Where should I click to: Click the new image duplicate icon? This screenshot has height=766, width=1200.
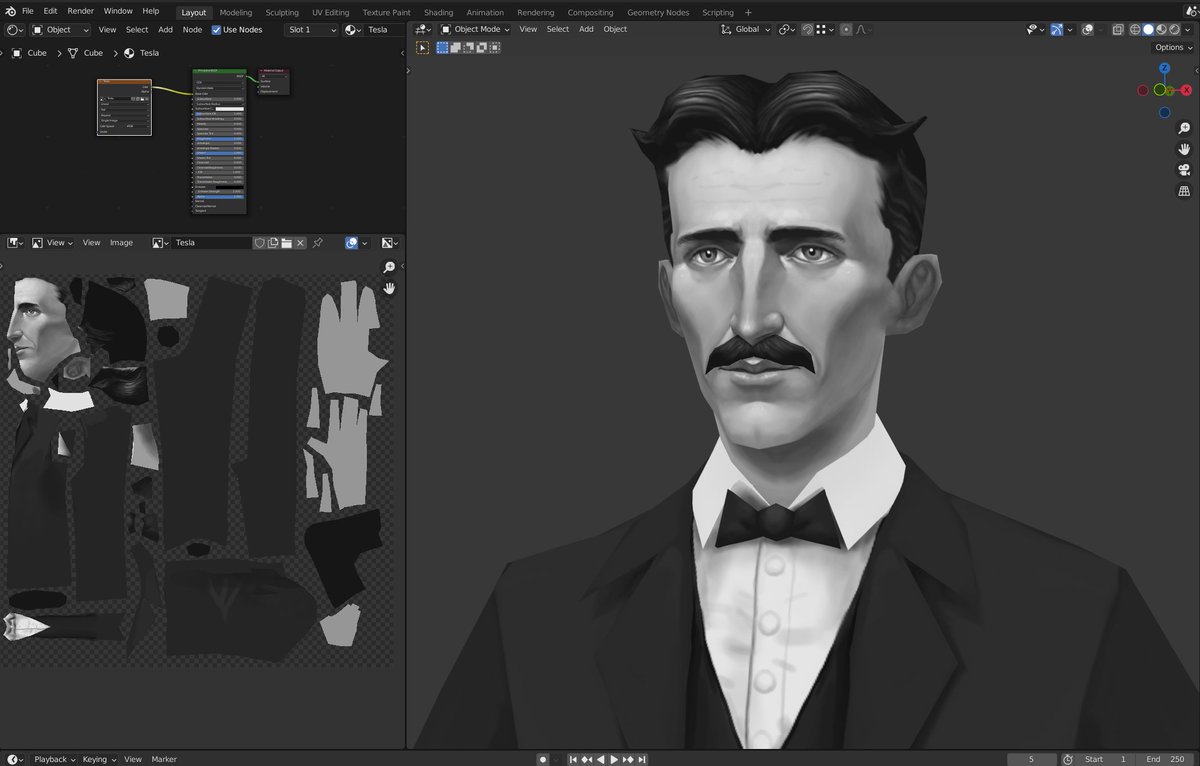coord(272,242)
